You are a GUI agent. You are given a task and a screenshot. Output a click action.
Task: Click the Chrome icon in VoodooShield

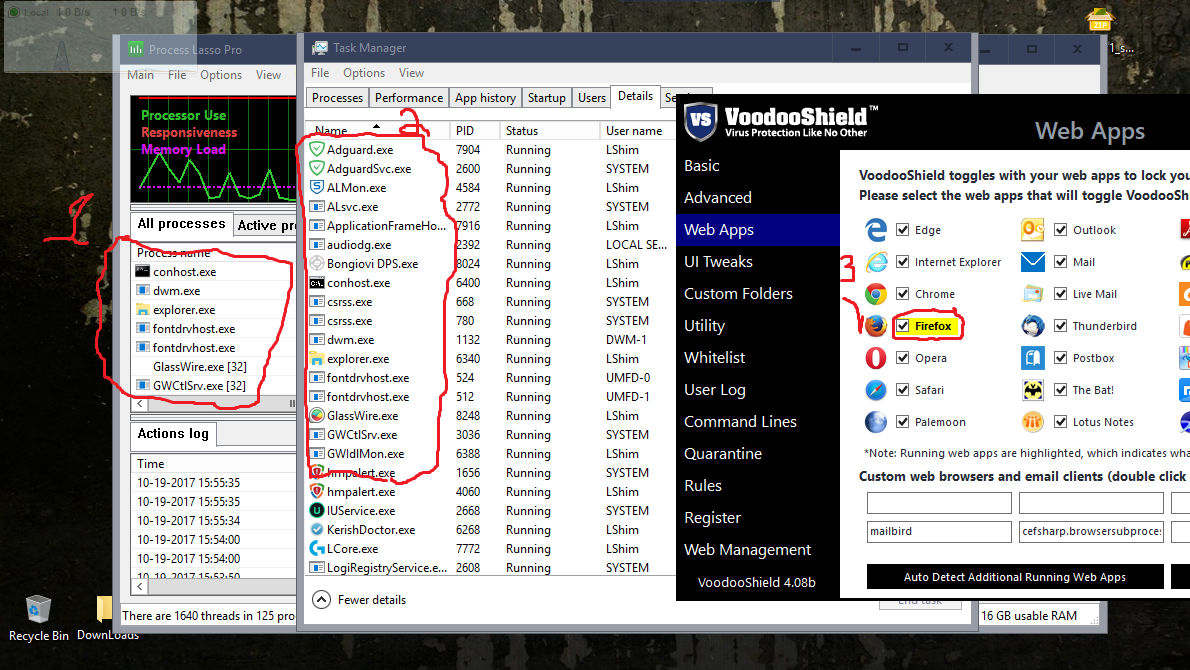point(876,294)
